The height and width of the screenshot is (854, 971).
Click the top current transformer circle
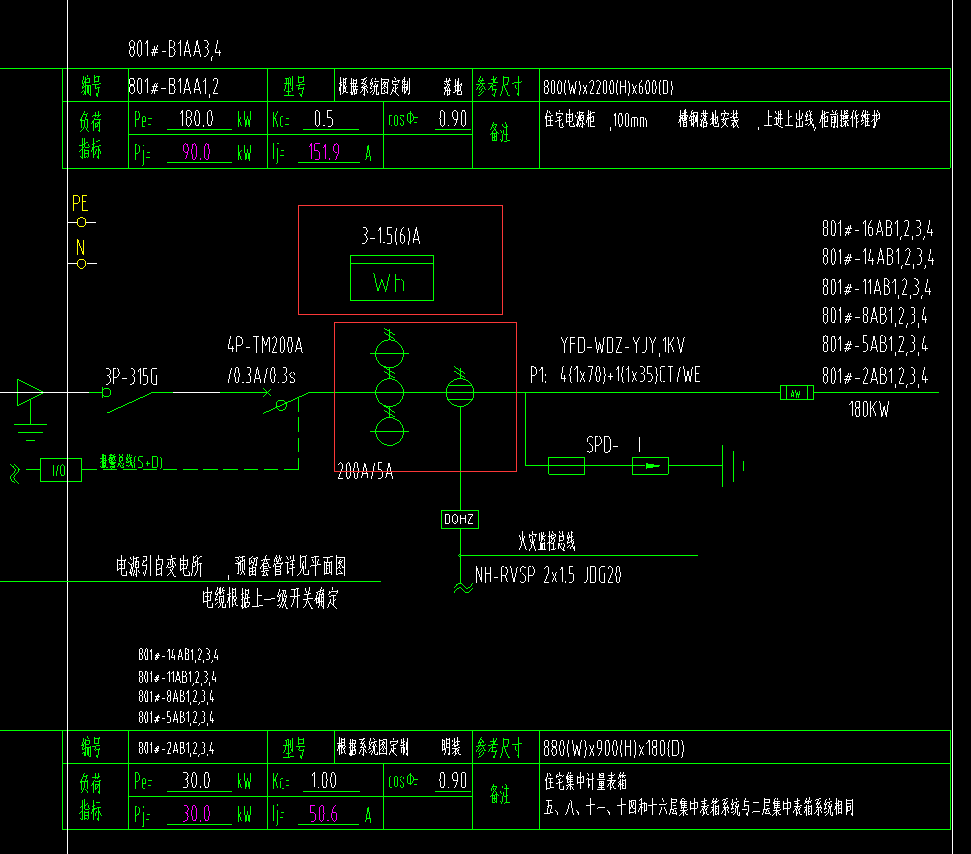click(x=390, y=354)
